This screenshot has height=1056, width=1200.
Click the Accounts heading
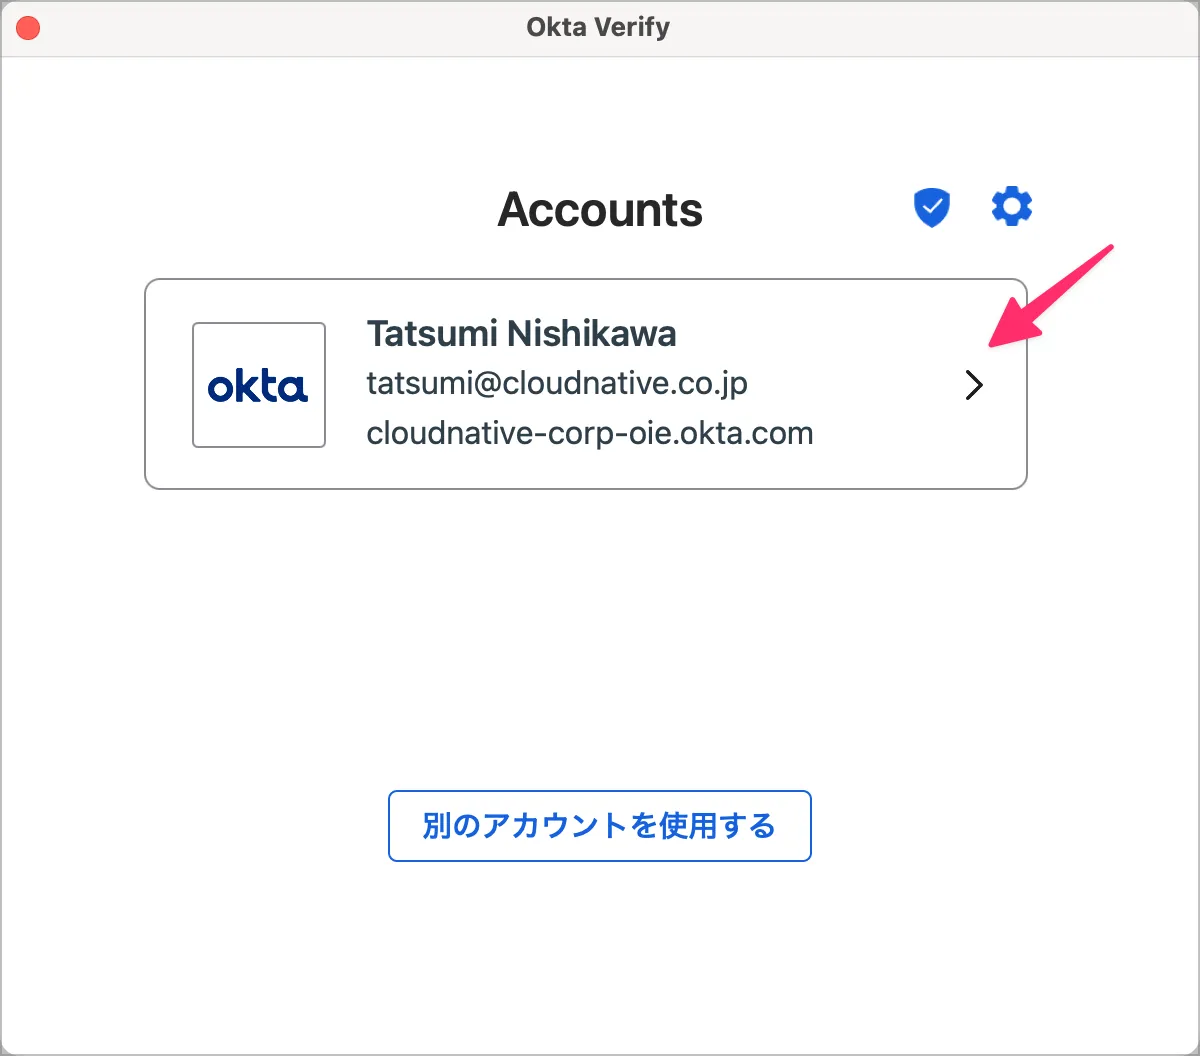(x=600, y=210)
